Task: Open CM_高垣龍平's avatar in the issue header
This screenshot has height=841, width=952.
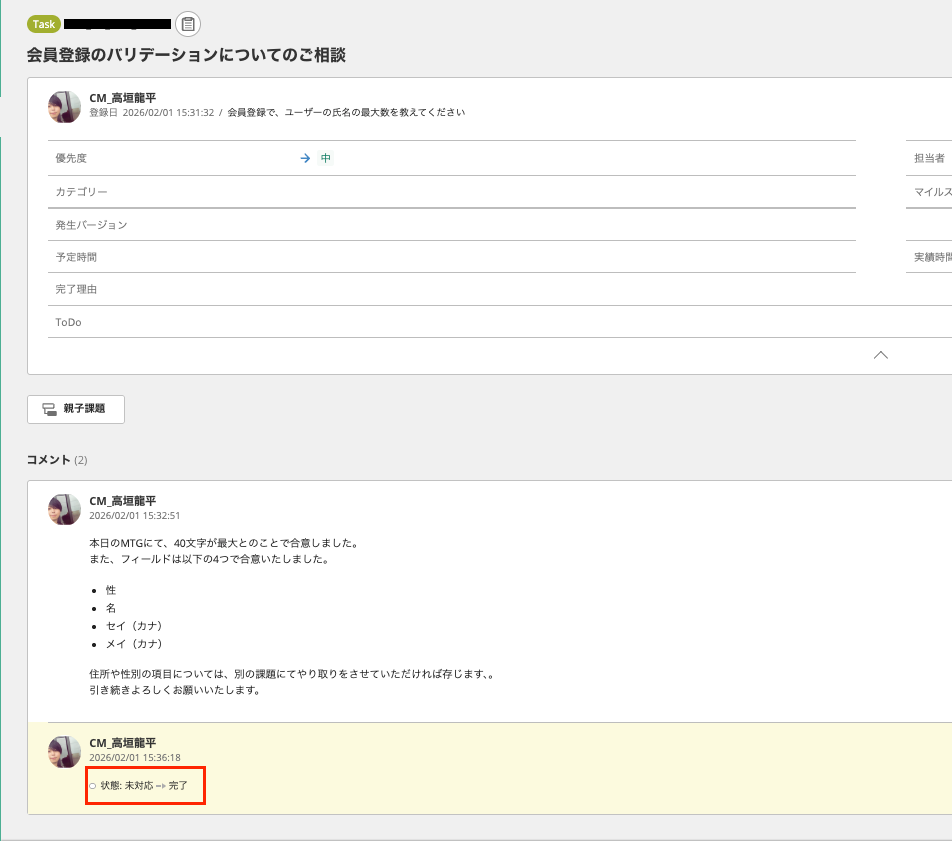Action: click(x=64, y=106)
